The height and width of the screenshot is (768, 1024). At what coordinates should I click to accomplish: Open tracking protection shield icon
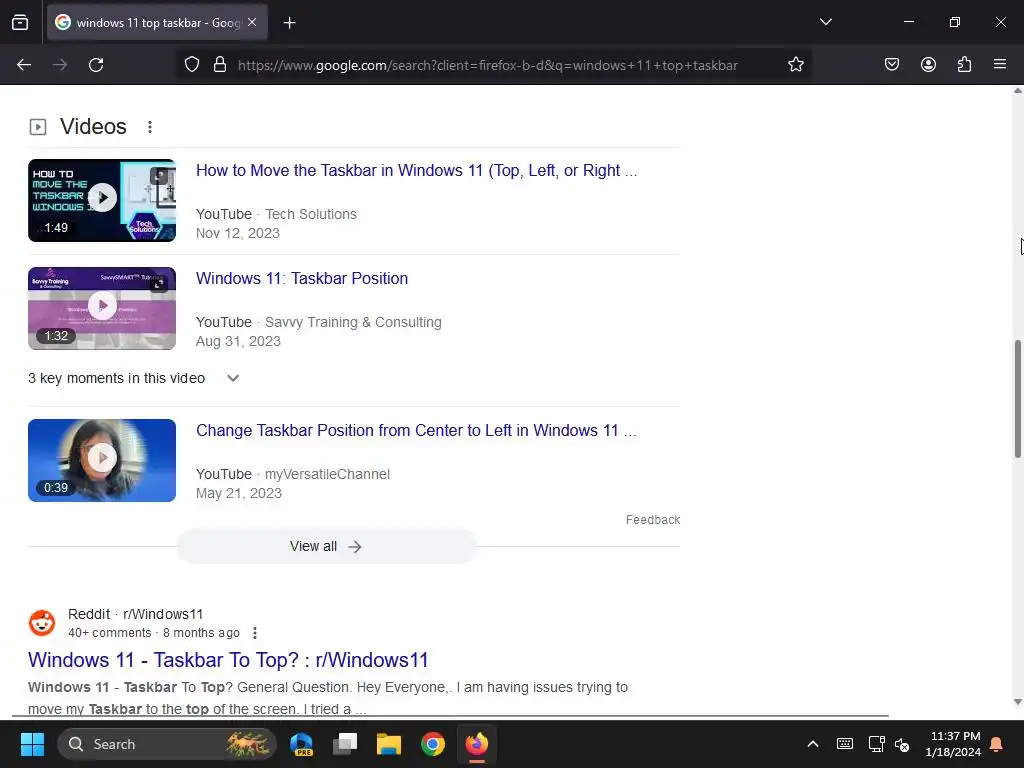point(191,65)
